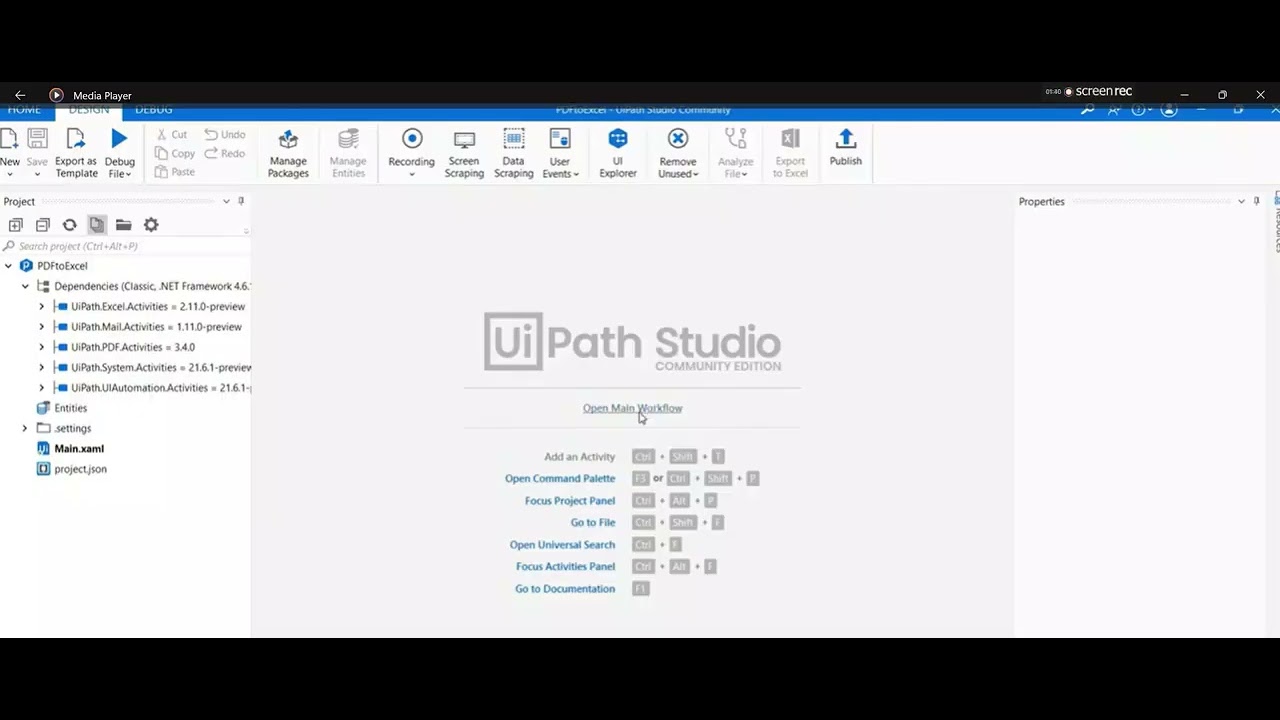Open project folder in File Explorer icon
The image size is (1280, 720).
point(123,225)
